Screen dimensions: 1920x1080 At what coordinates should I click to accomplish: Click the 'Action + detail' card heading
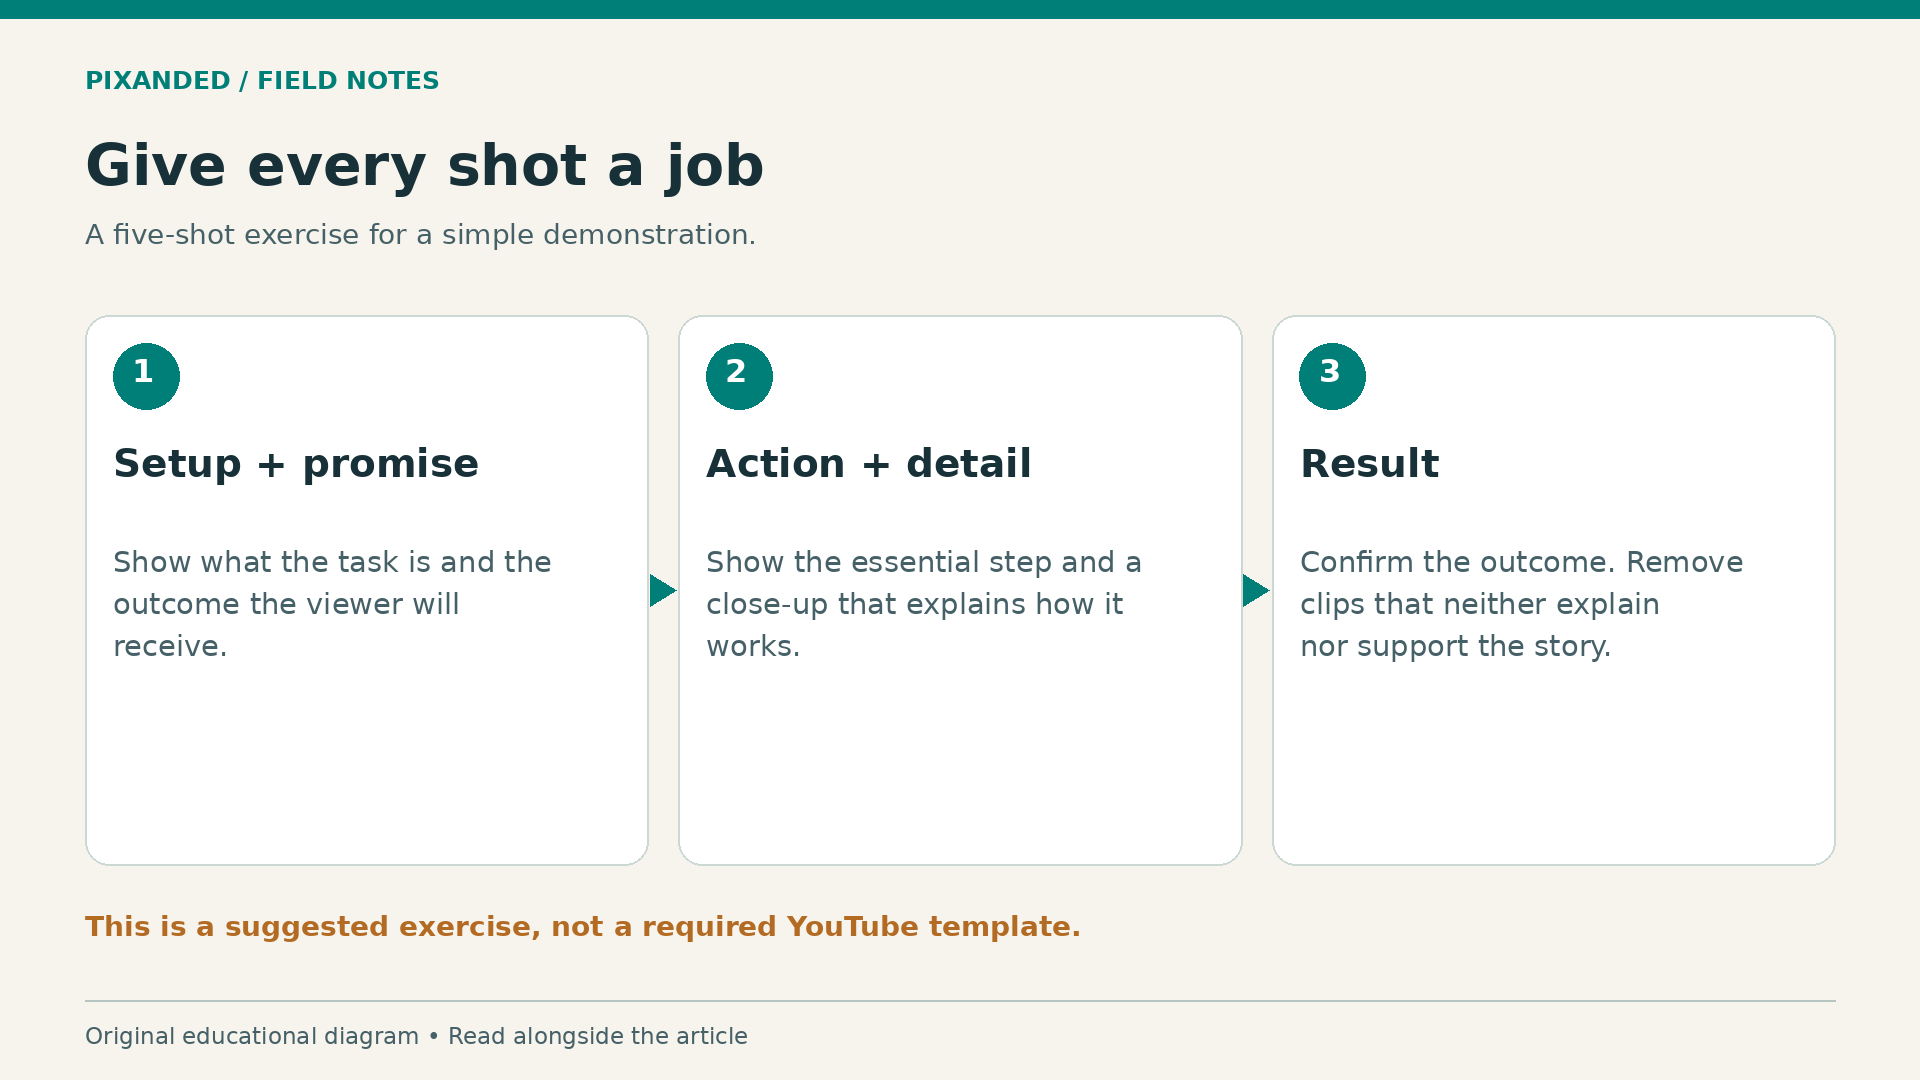coord(868,464)
